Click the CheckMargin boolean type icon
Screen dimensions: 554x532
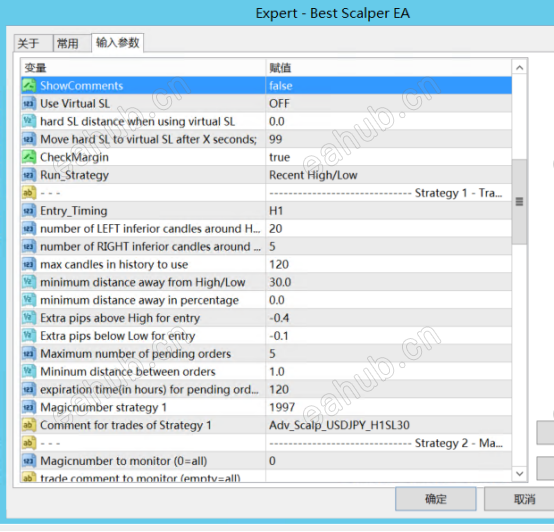coord(29,157)
